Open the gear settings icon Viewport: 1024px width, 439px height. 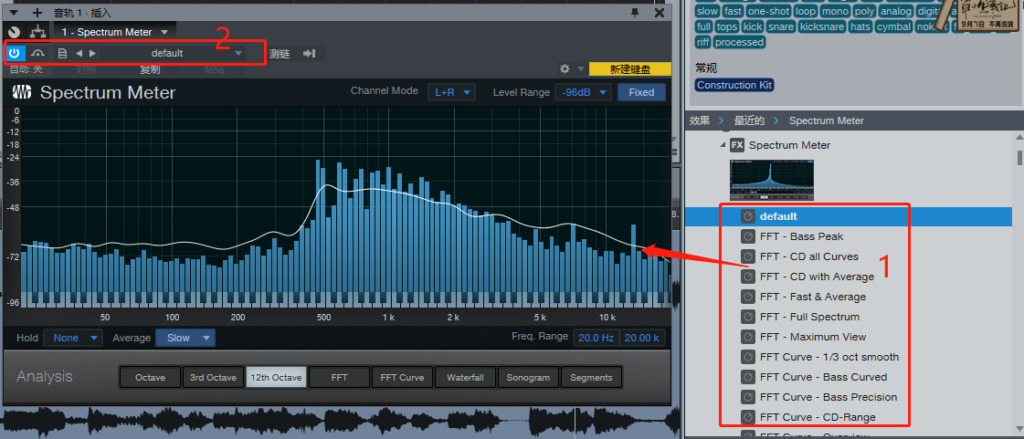pyautogui.click(x=565, y=69)
